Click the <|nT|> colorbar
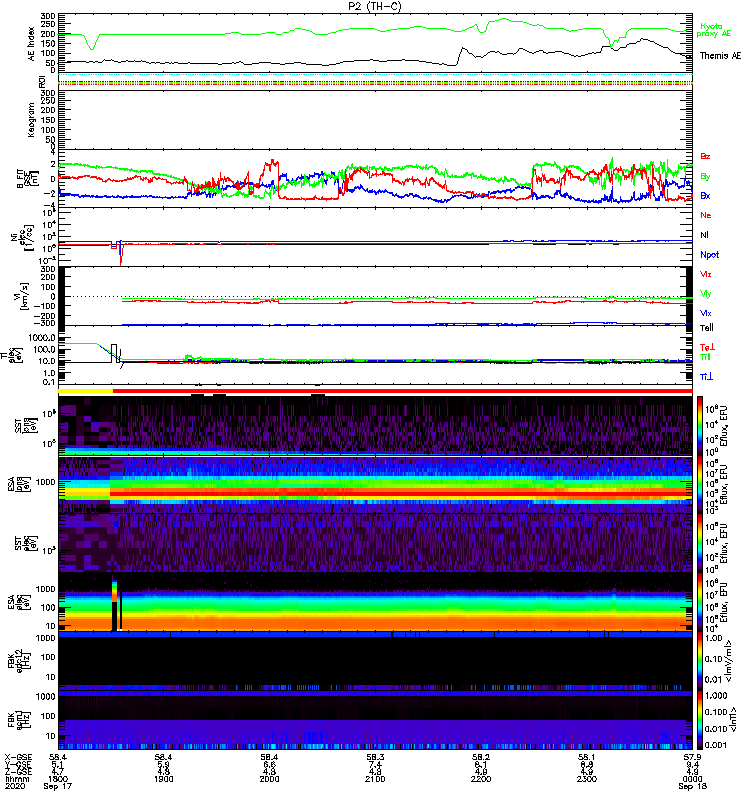The height and width of the screenshot is (800, 750). [700, 720]
